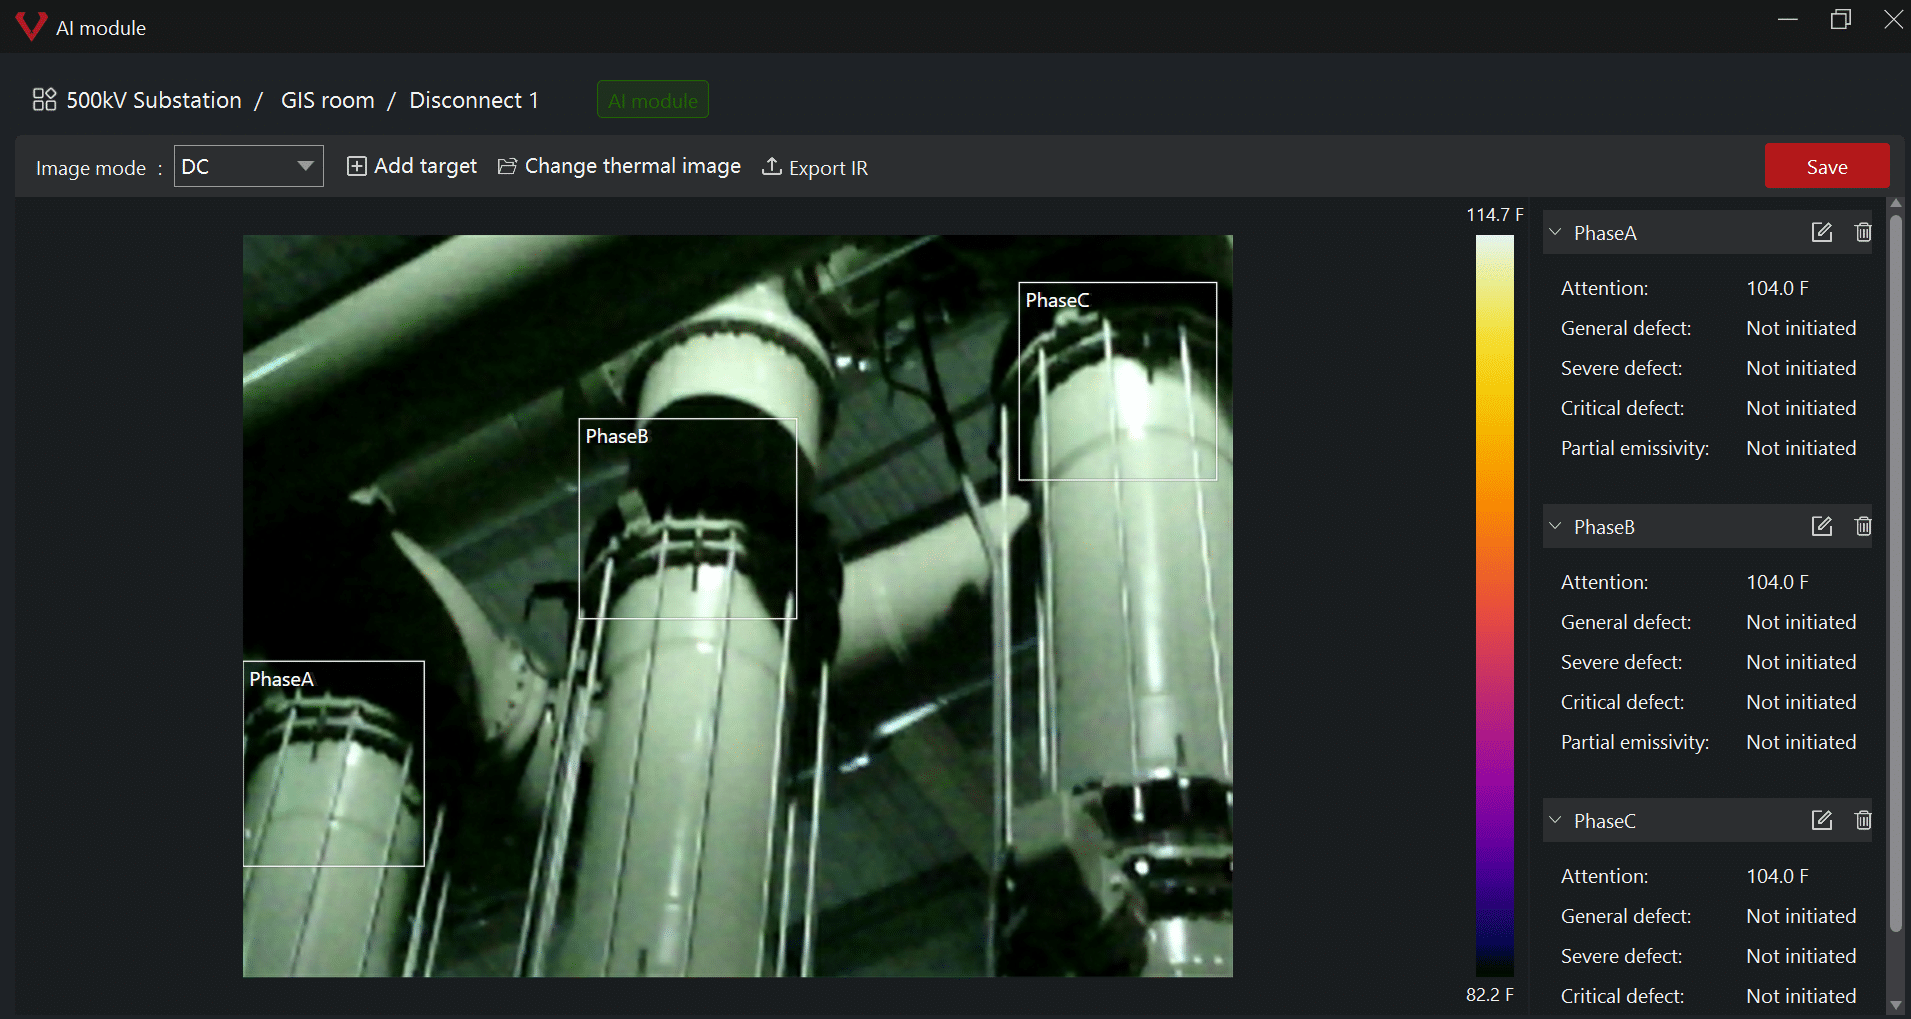1911x1019 pixels.
Task: Navigate to GIS room breadcrumb
Action: coord(327,100)
